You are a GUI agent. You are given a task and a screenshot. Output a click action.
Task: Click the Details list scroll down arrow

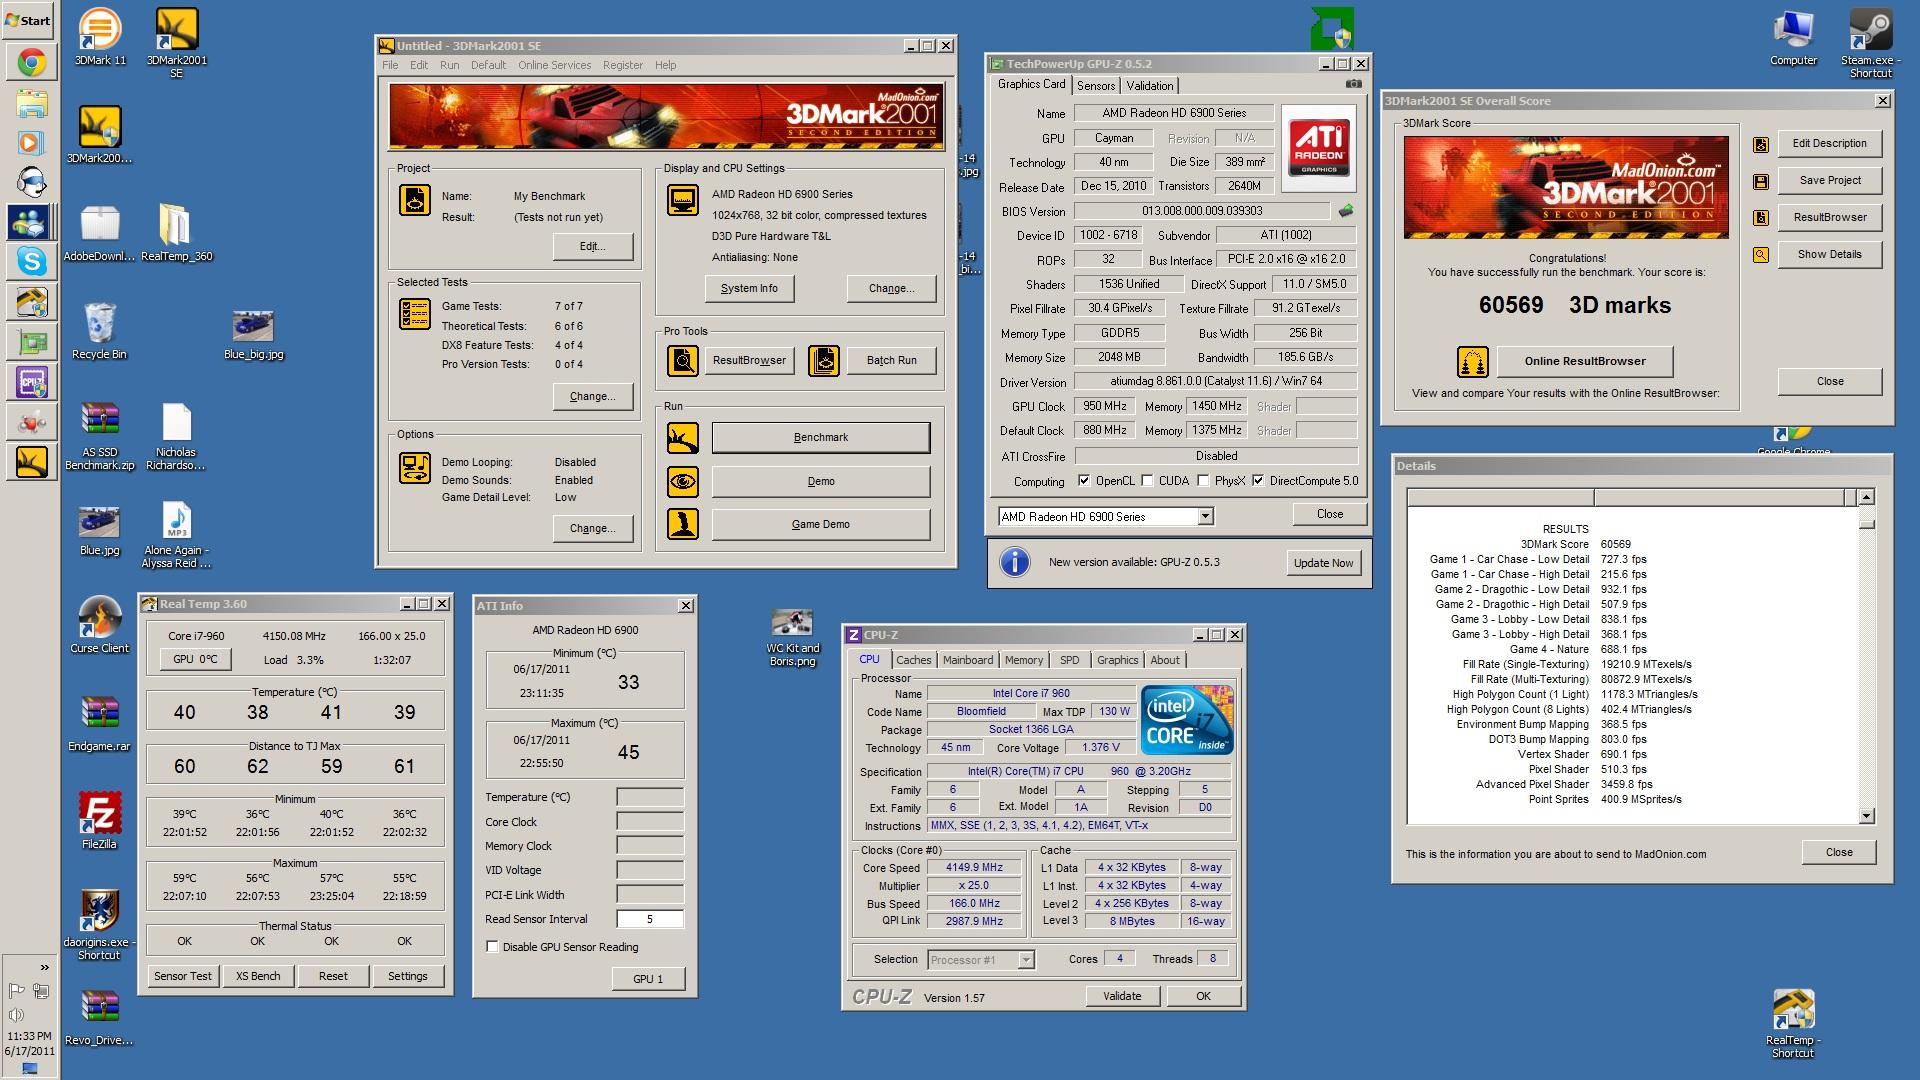1866,816
